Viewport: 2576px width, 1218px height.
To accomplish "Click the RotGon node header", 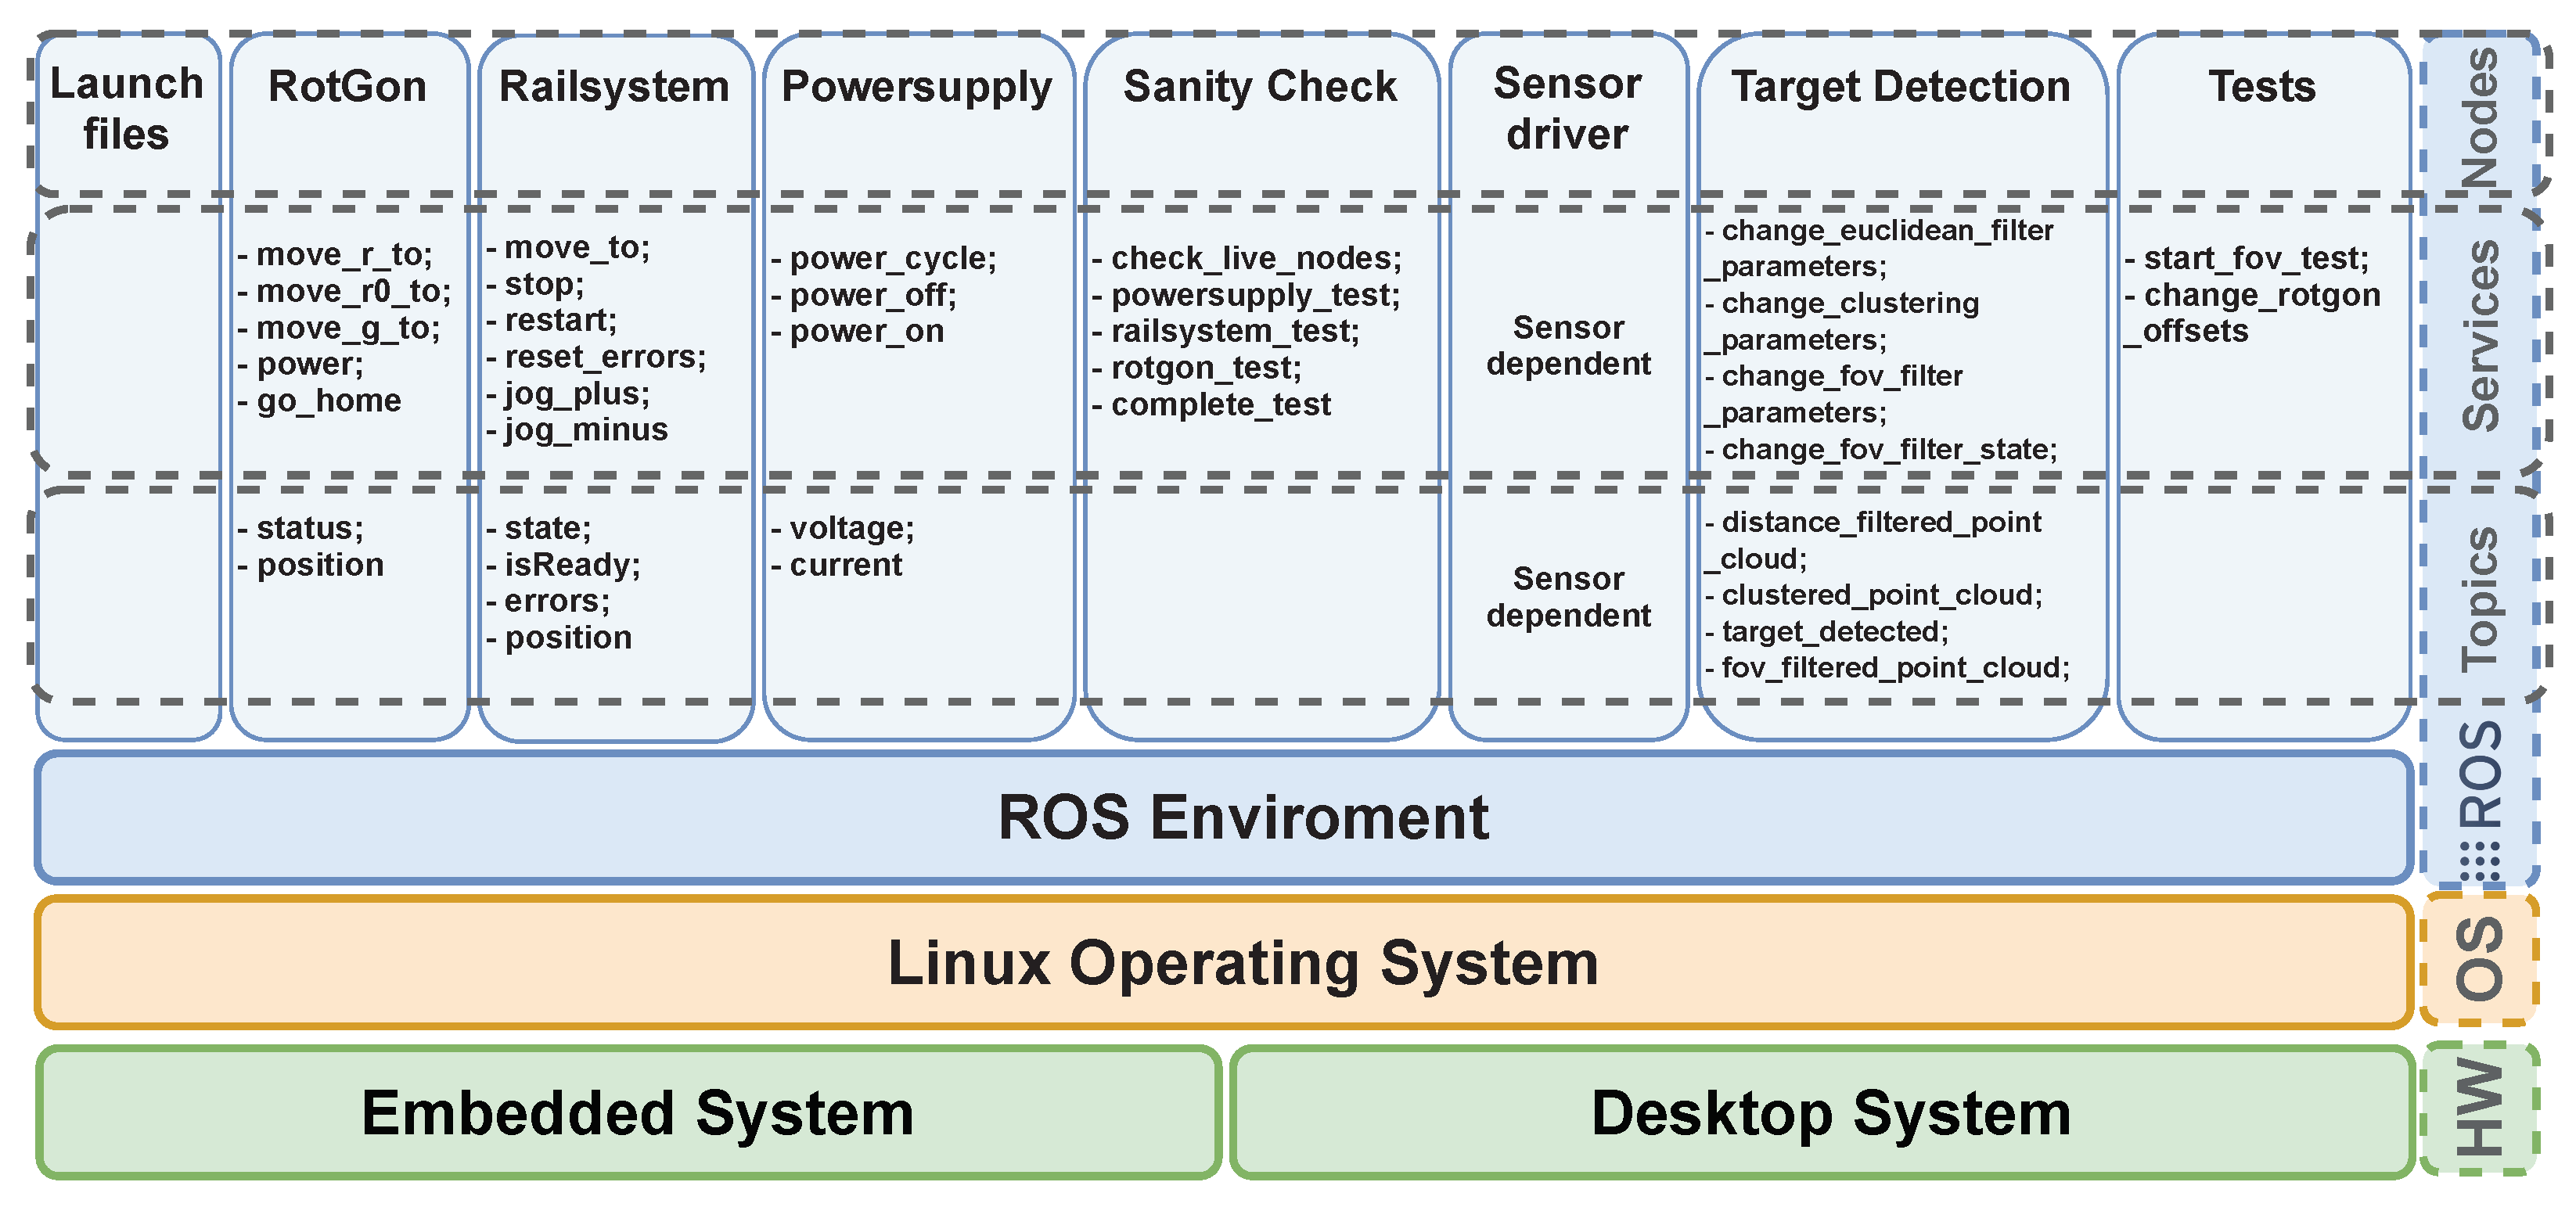I will point(348,87).
